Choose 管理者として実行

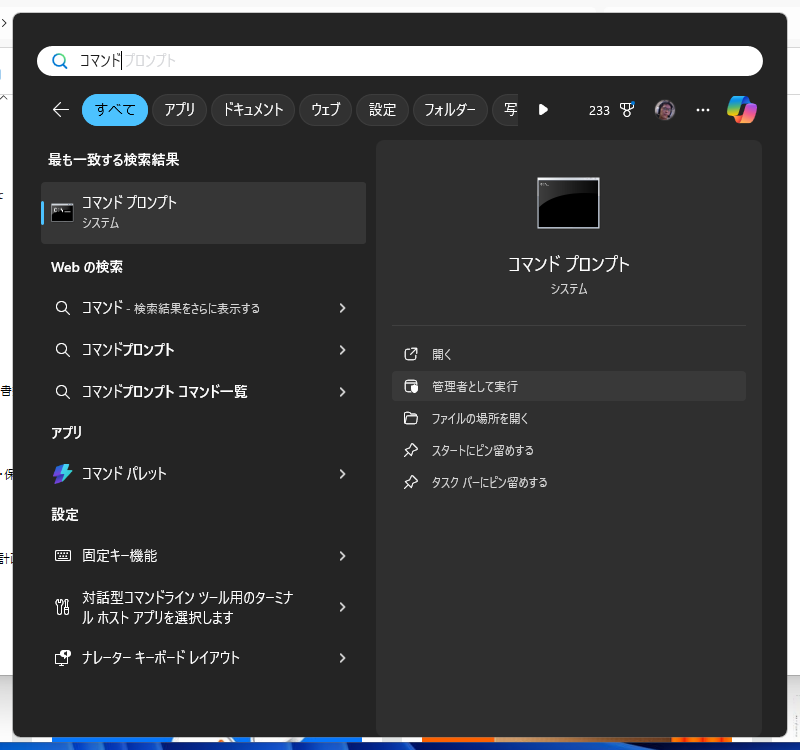[569, 386]
